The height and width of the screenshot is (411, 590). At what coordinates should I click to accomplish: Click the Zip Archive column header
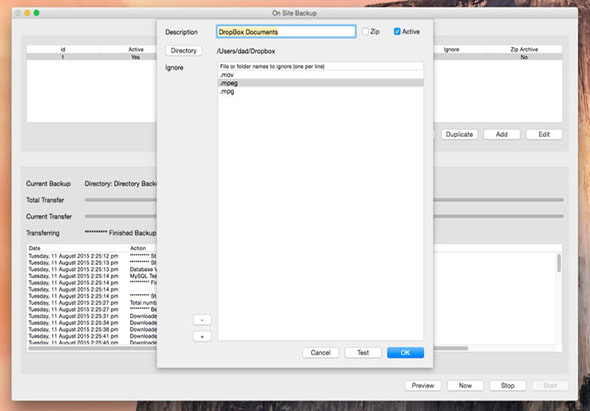pyautogui.click(x=524, y=49)
